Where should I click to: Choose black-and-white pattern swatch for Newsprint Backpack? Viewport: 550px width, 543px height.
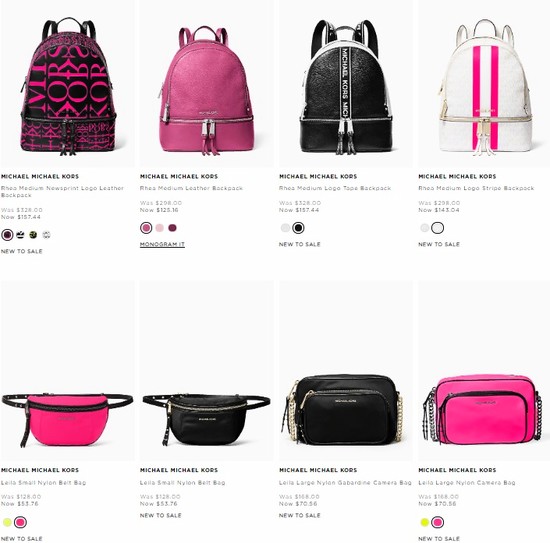20,235
